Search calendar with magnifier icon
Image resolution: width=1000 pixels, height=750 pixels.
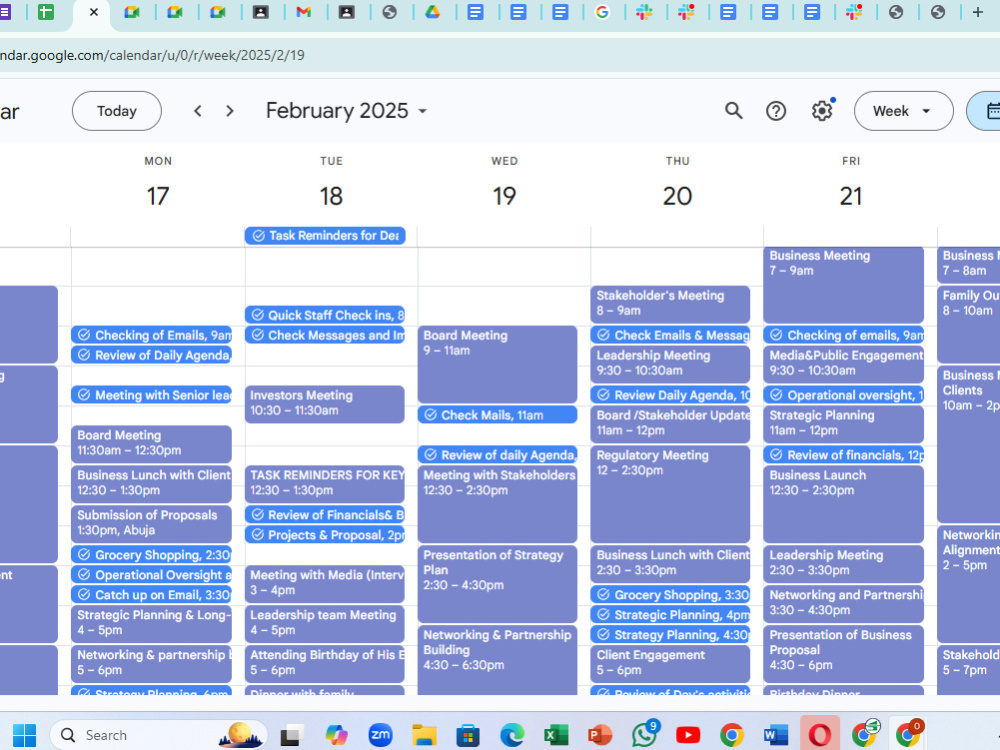pyautogui.click(x=733, y=111)
